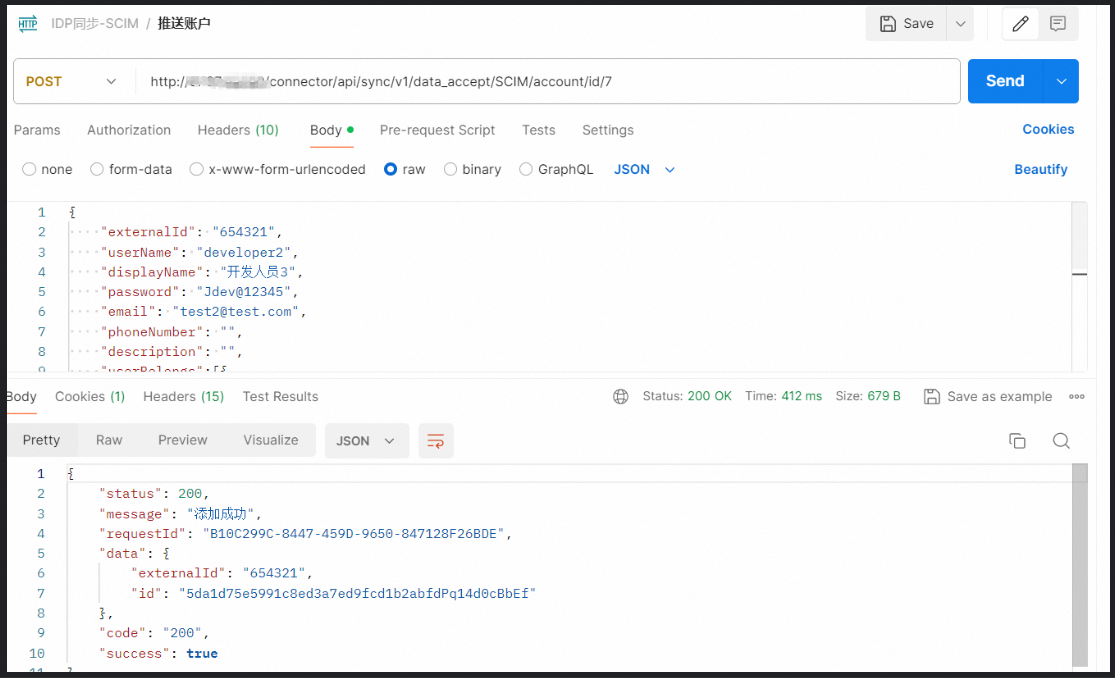Choose the form-data radio button

[x=97, y=170]
